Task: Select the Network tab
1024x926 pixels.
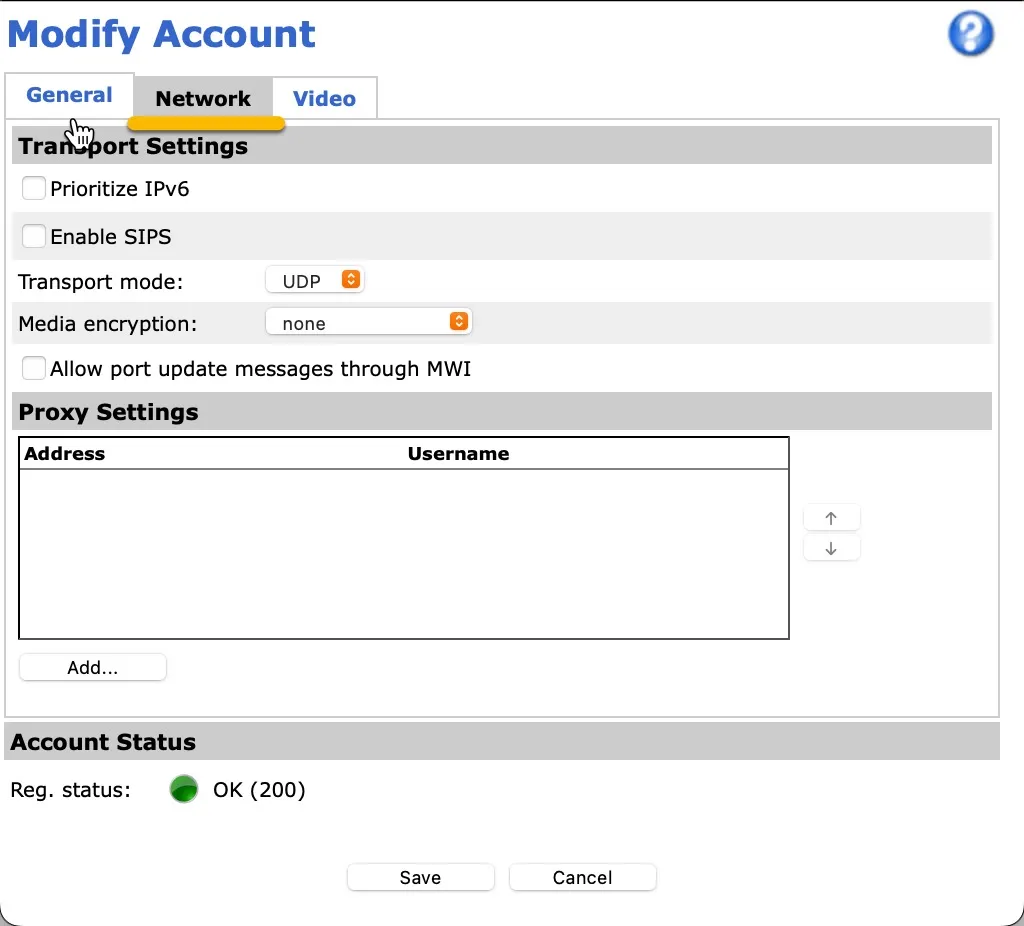Action: pyautogui.click(x=203, y=99)
